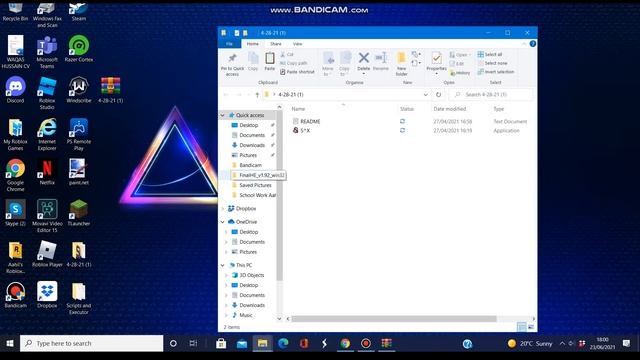Screen dimensions: 640x360
Task: Collapse the OneDrive tree node
Action: [223, 222]
